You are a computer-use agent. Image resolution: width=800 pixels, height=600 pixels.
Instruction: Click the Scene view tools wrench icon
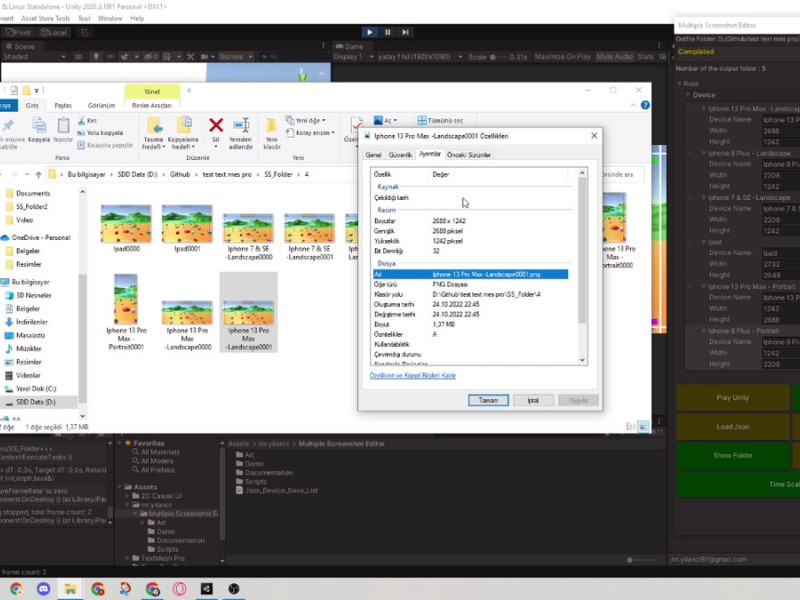(190, 57)
